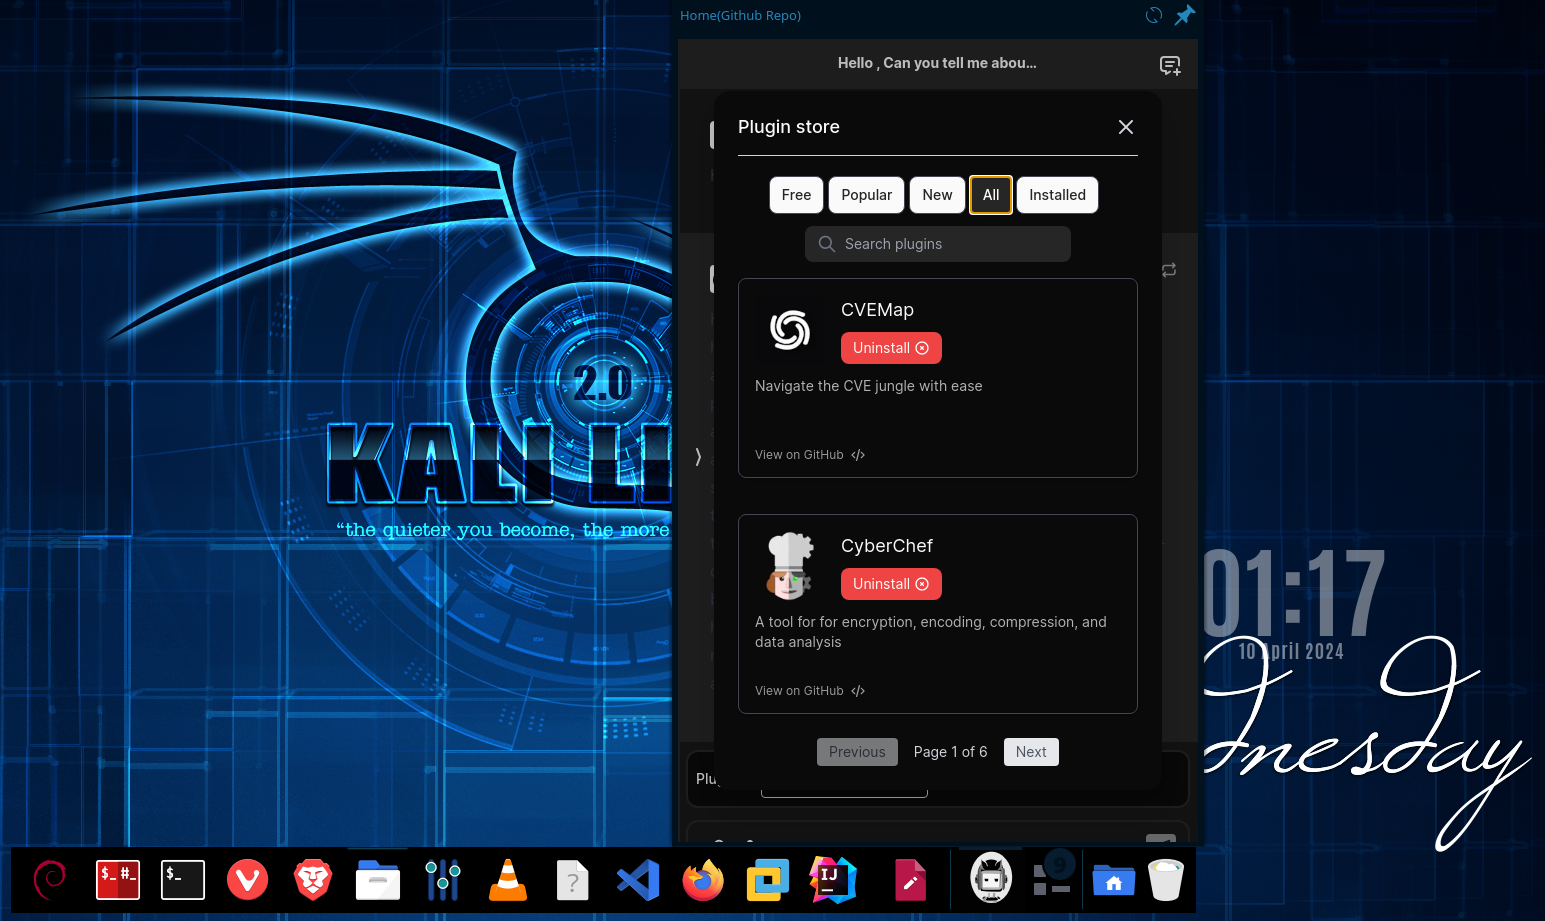Select the Popular plugins filter
This screenshot has height=921, width=1545.
866,195
